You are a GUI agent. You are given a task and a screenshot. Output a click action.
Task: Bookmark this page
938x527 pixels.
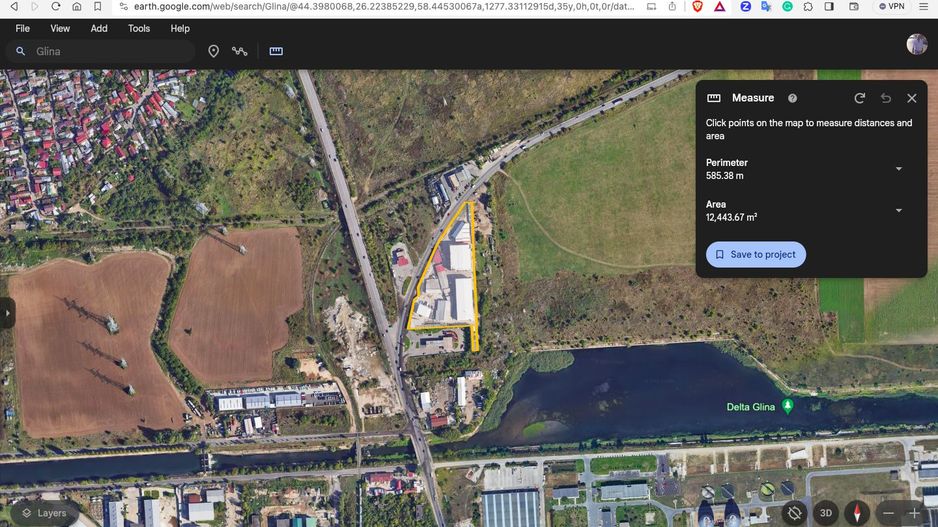pos(98,7)
